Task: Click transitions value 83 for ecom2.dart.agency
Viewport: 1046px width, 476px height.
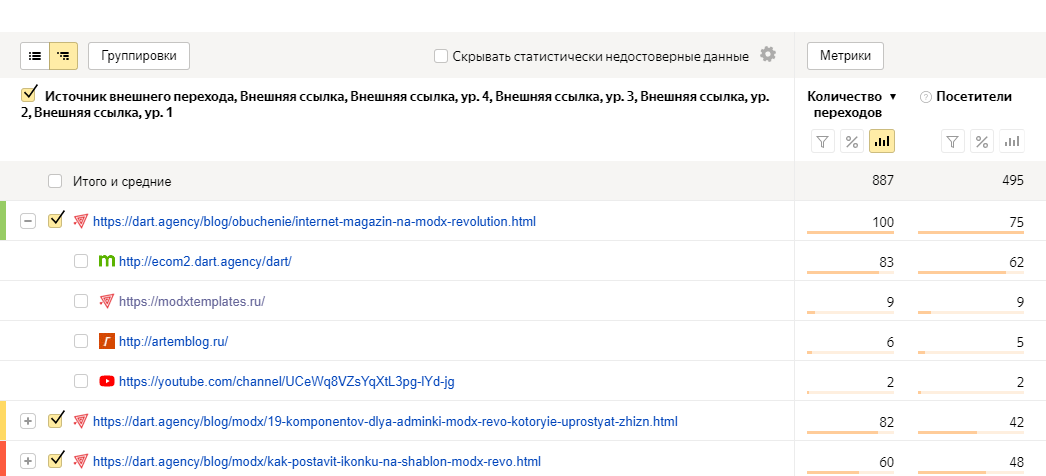Action: [x=885, y=262]
